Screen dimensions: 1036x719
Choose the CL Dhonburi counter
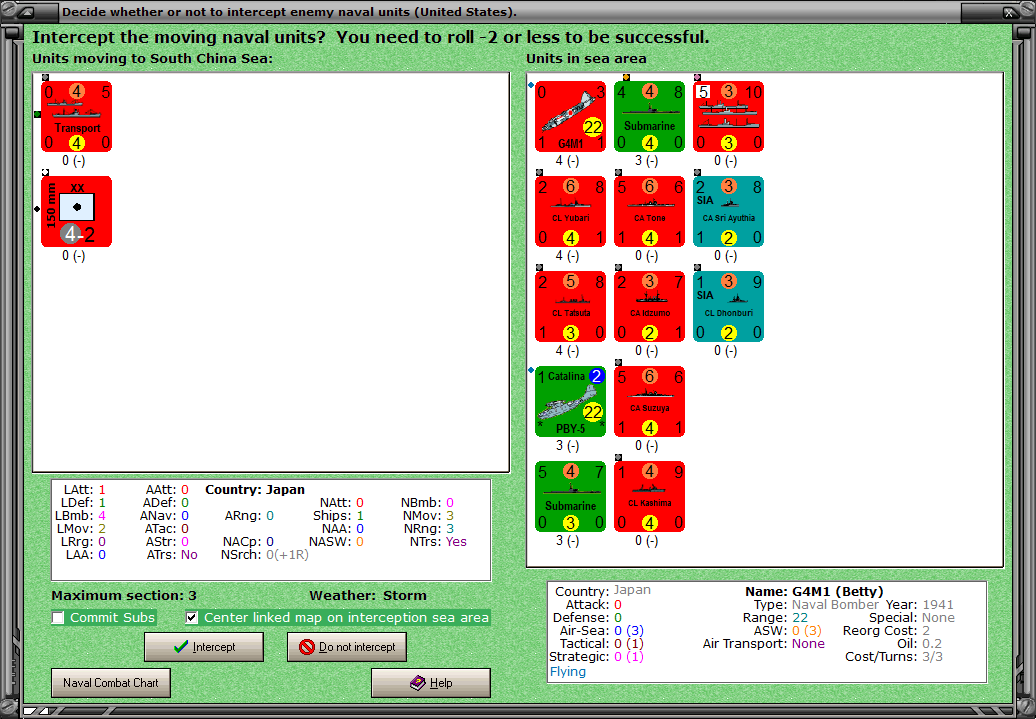[x=729, y=307]
